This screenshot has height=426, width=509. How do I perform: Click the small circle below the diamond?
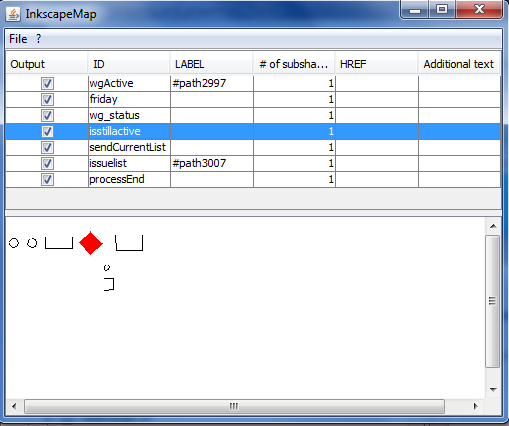click(x=107, y=267)
